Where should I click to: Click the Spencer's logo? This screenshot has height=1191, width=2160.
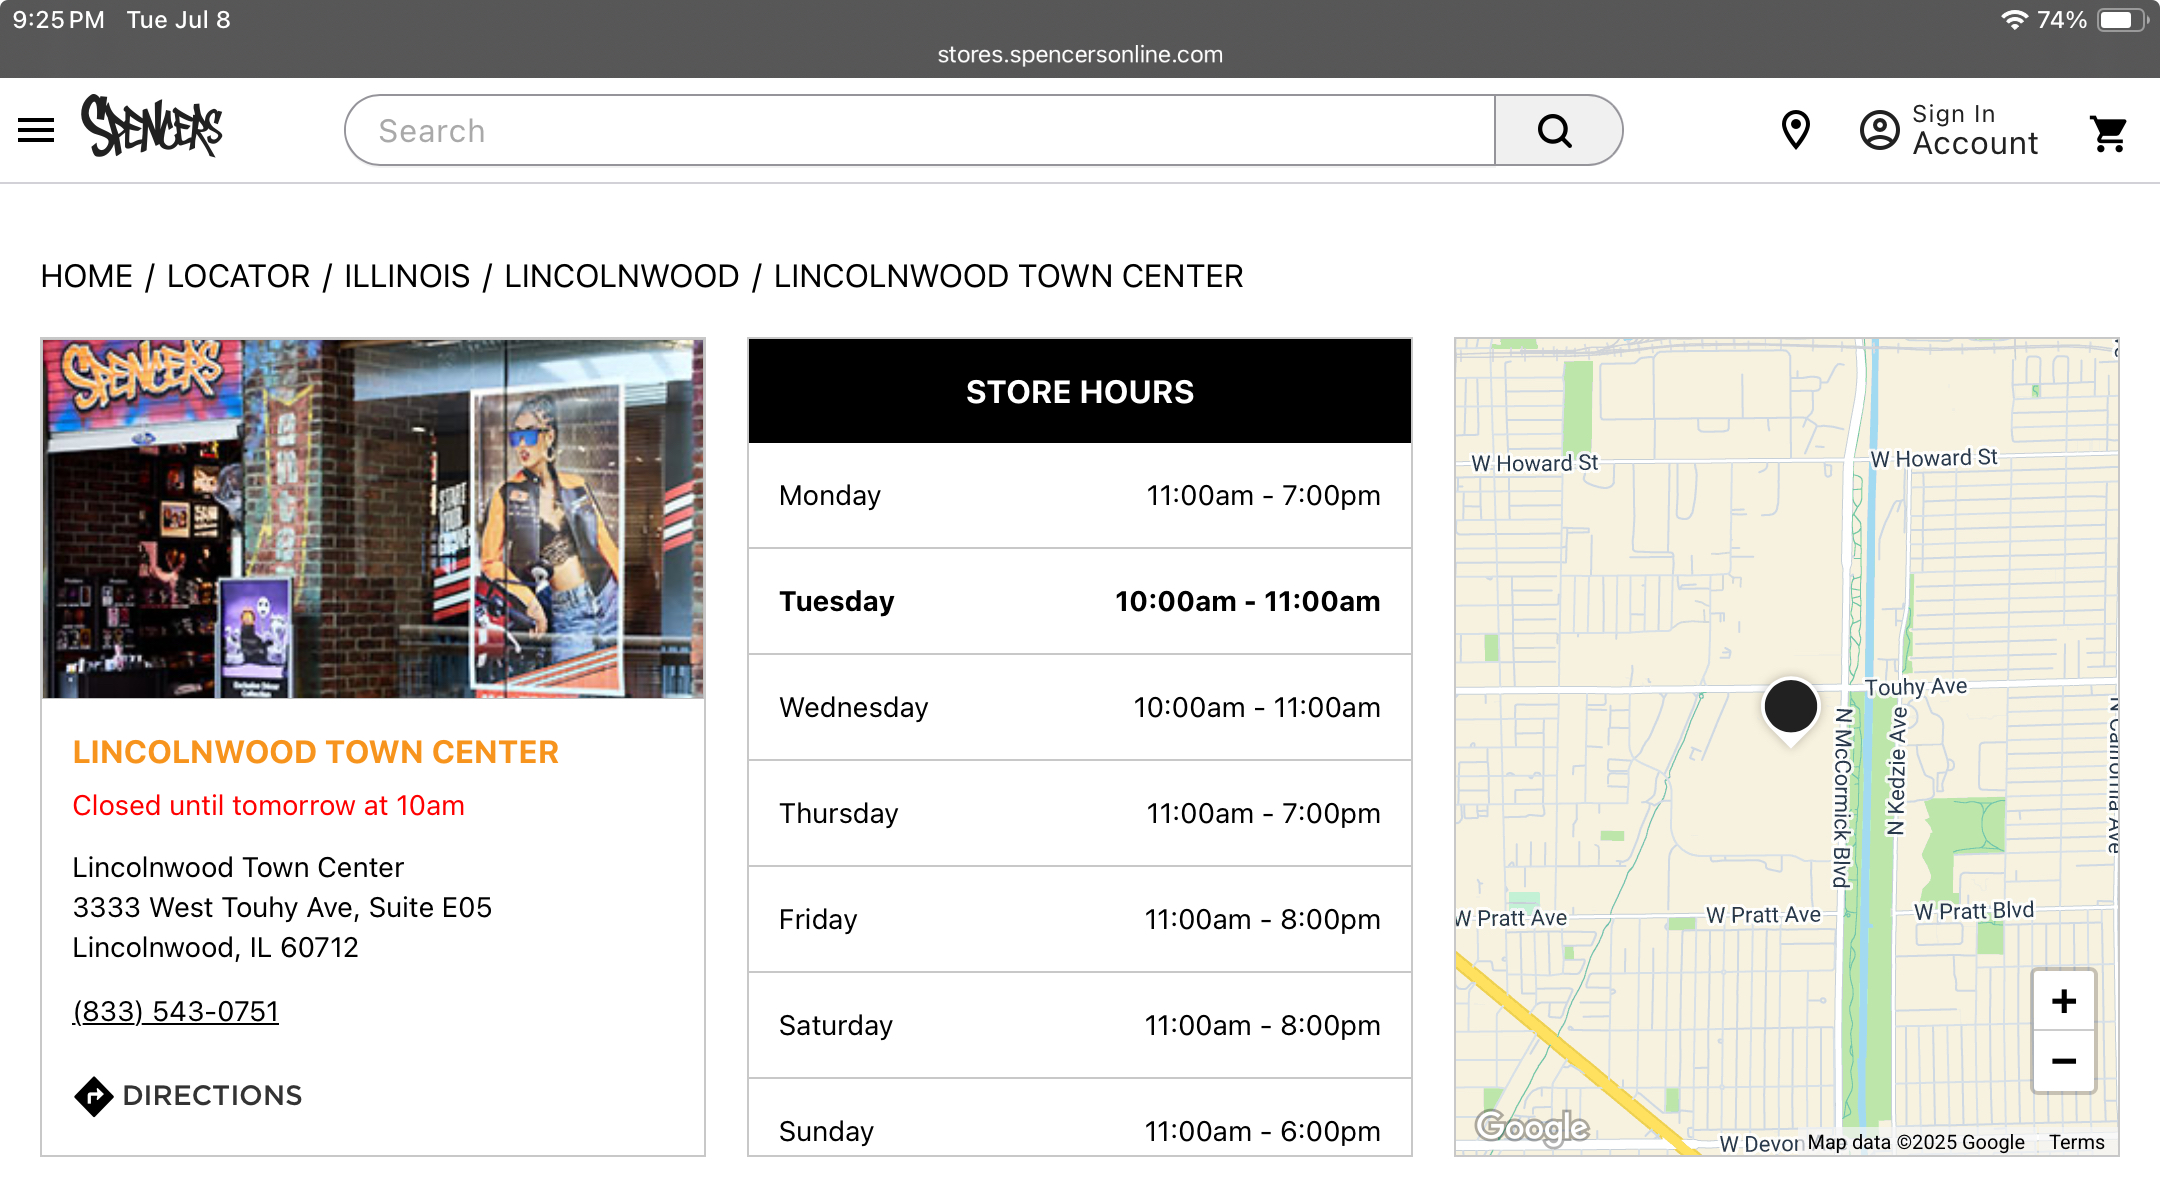pos(152,127)
